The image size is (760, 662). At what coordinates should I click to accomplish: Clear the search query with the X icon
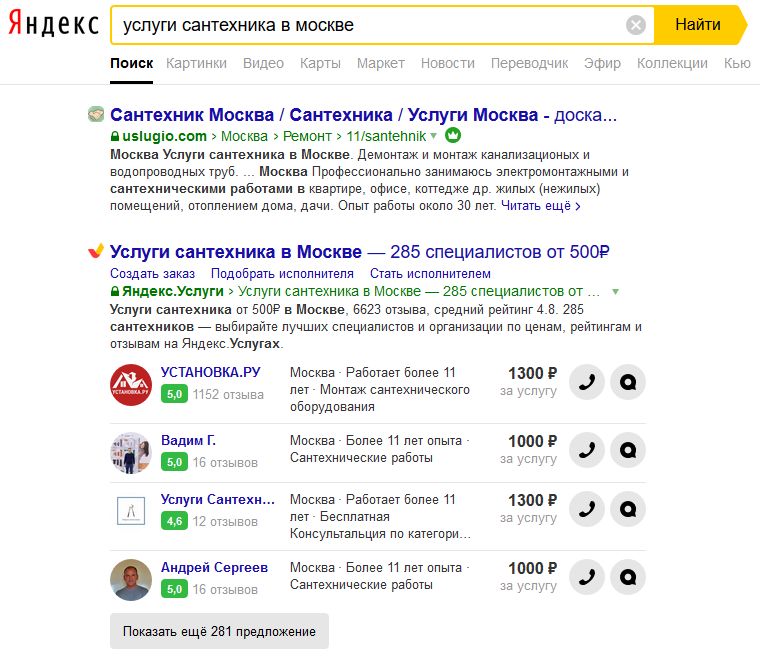[x=635, y=25]
